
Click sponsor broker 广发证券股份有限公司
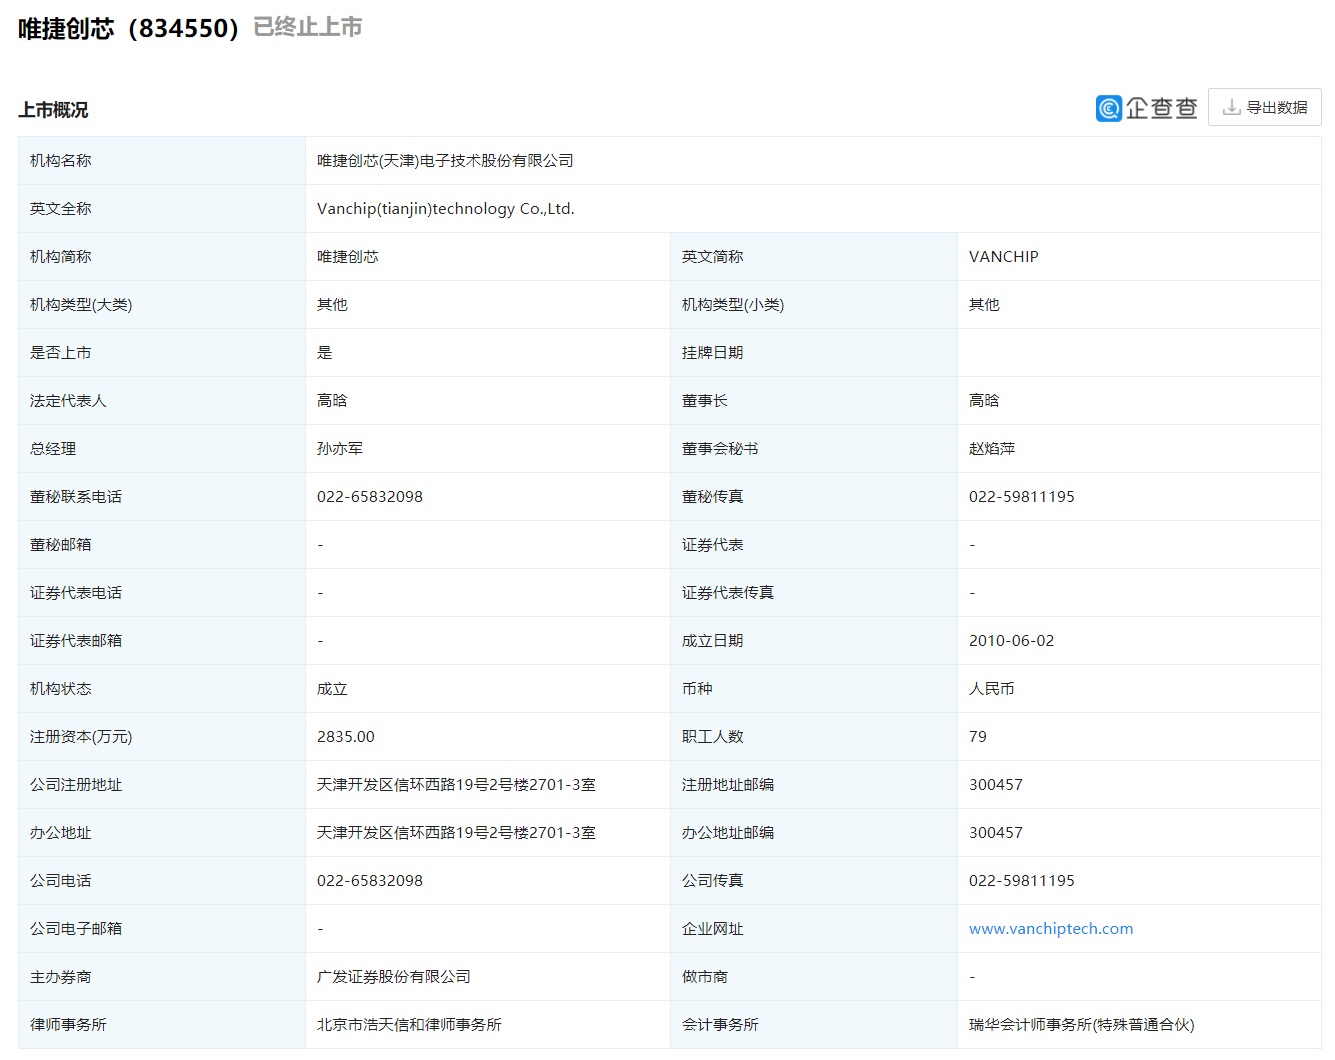(x=394, y=977)
